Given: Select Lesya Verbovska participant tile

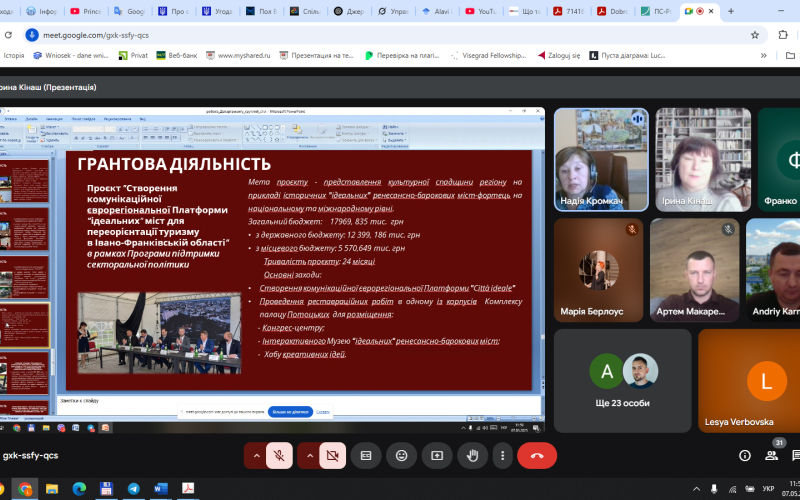Looking at the screenshot, I should (x=749, y=381).
